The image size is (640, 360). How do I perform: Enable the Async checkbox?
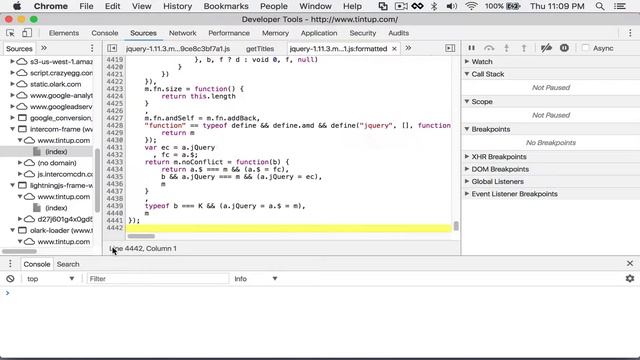(x=585, y=48)
